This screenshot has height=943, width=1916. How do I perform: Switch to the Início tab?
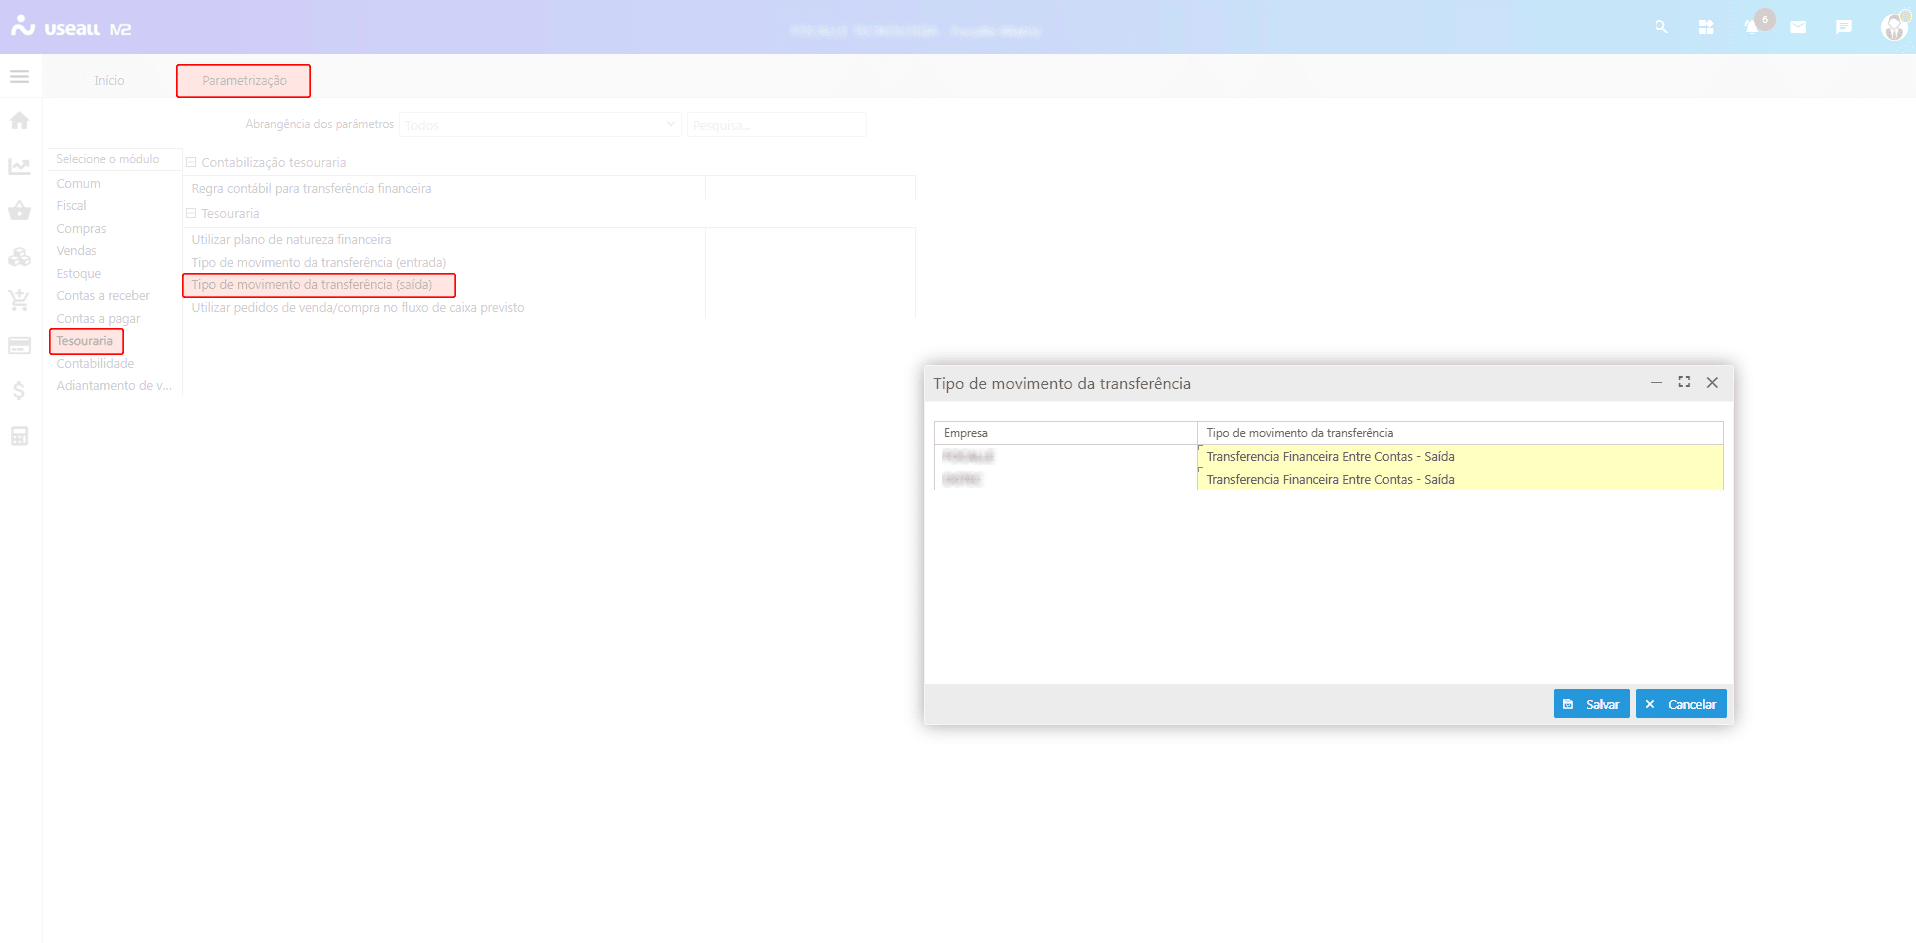pos(109,81)
